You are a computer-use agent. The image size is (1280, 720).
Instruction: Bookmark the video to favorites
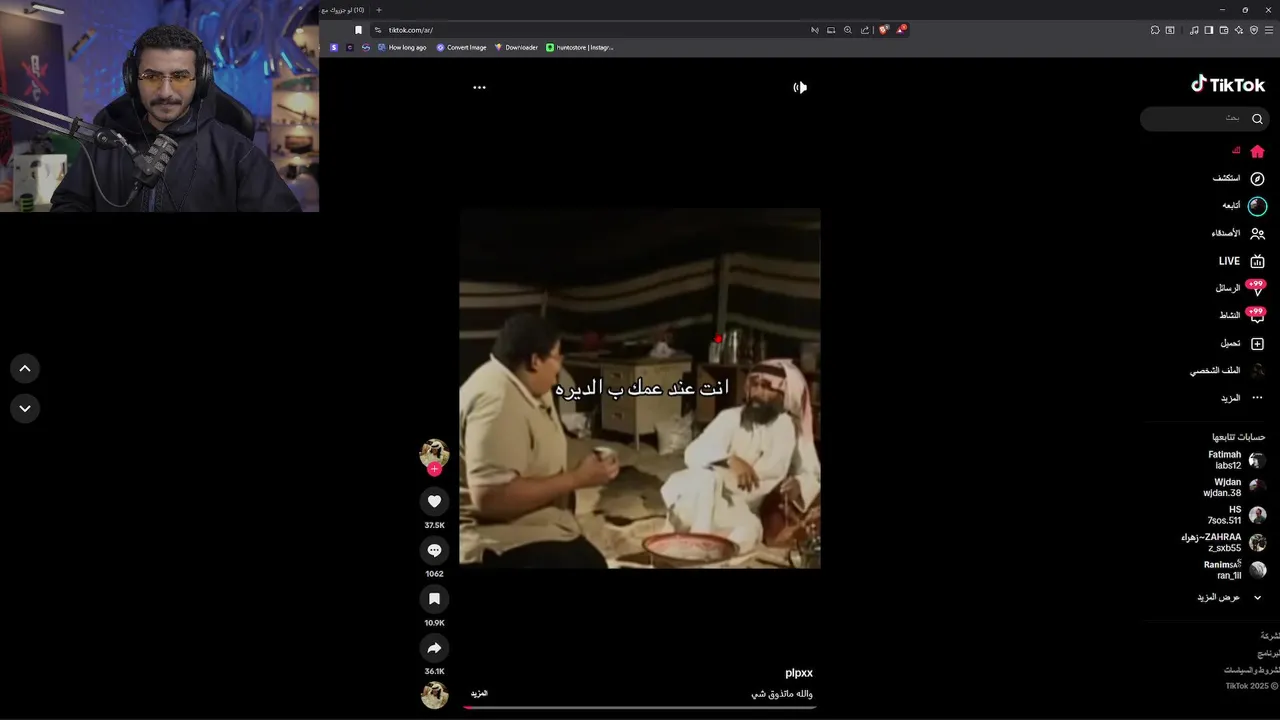(x=434, y=599)
